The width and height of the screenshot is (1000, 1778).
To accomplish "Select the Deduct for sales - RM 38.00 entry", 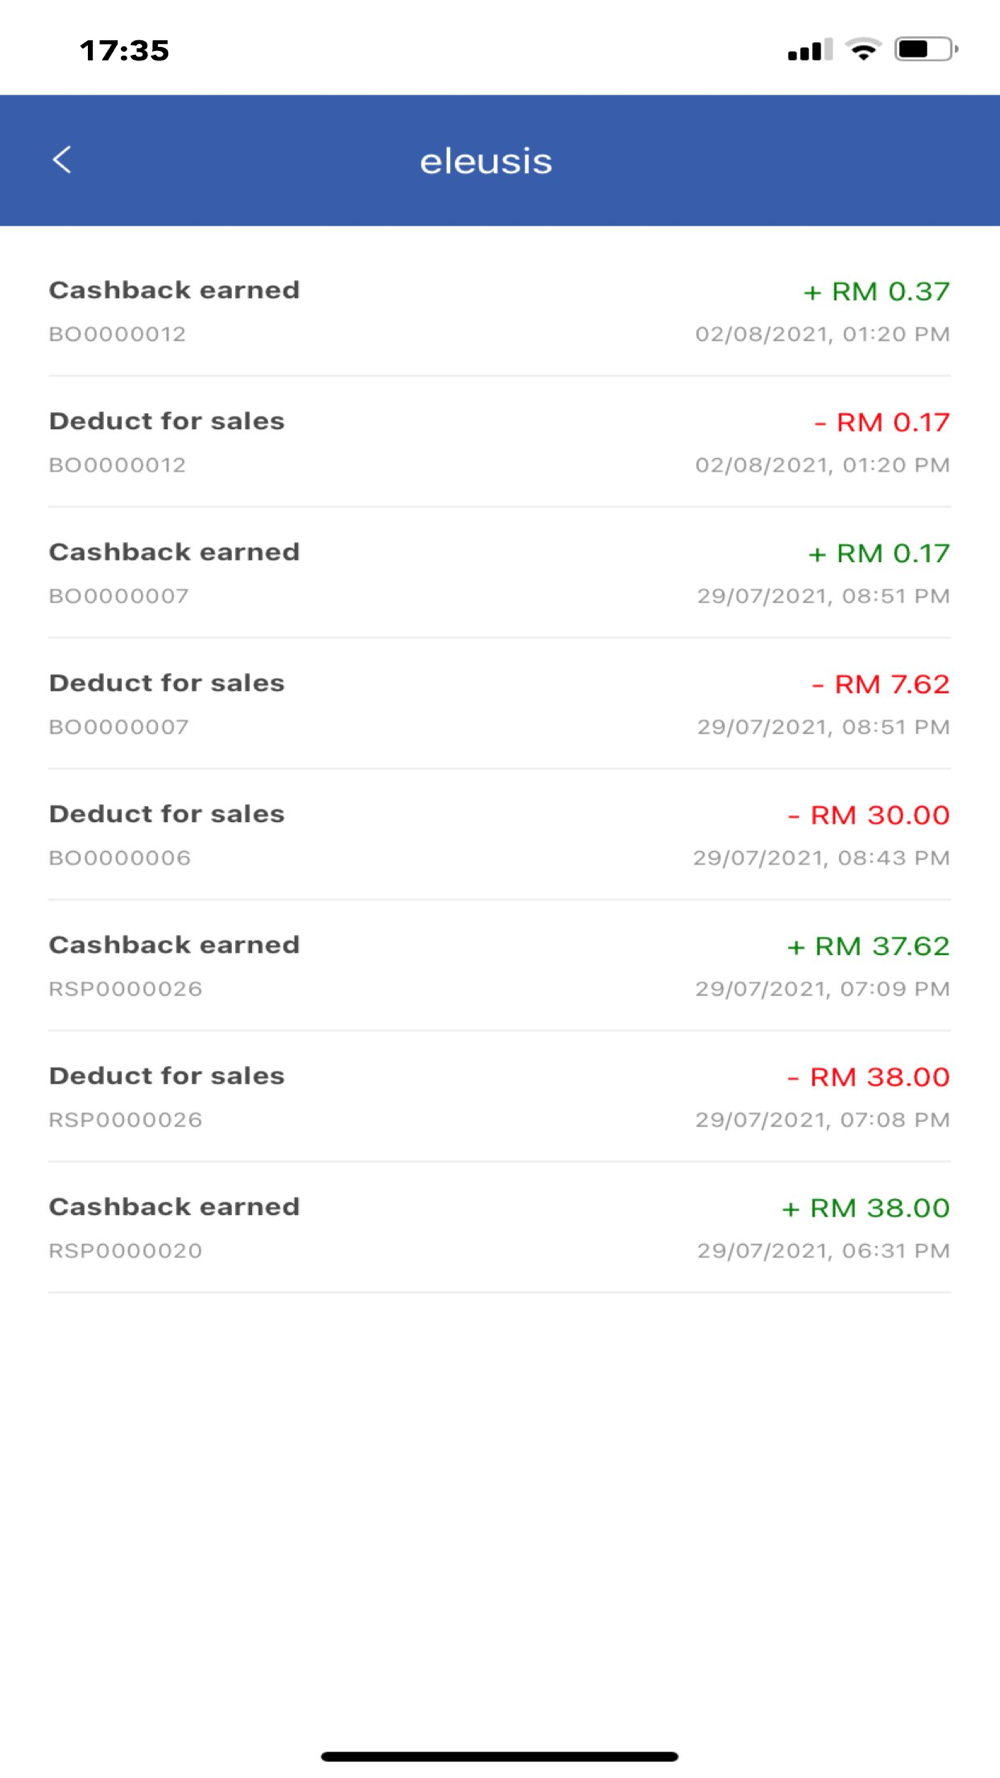I will [499, 1097].
